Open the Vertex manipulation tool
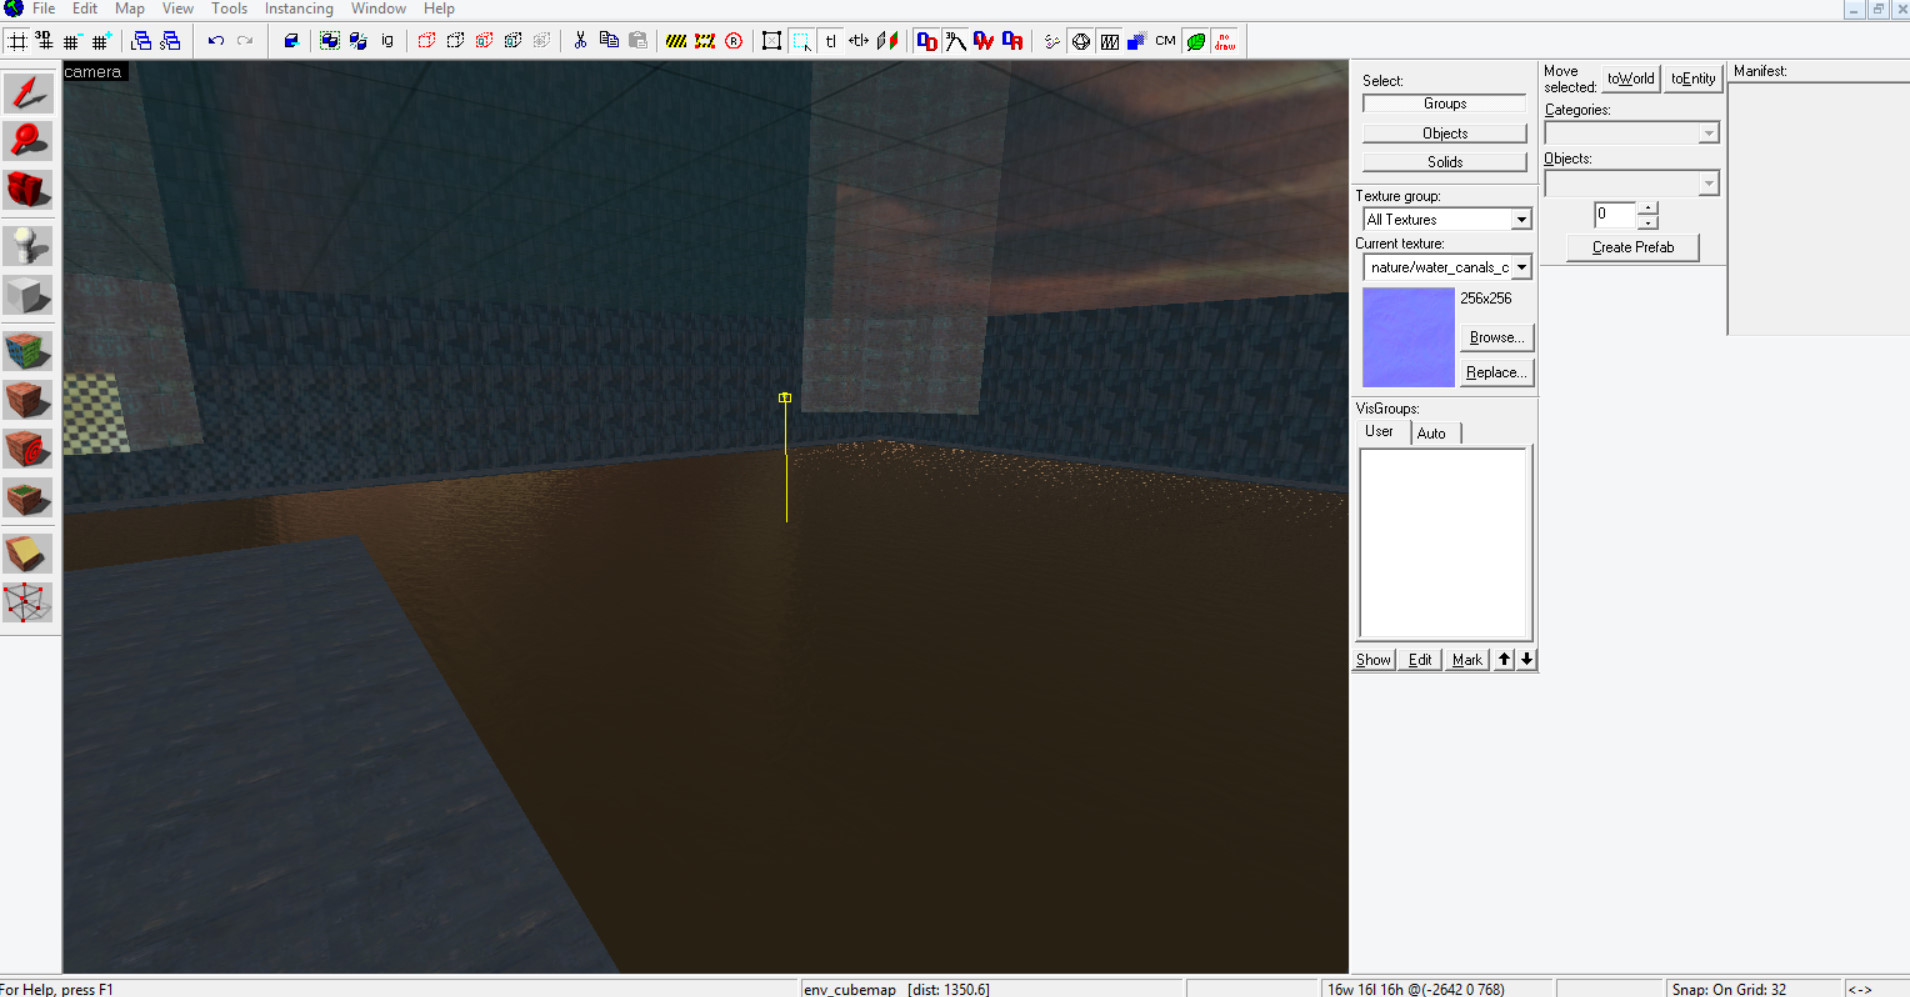The width and height of the screenshot is (1910, 997). tap(27, 603)
